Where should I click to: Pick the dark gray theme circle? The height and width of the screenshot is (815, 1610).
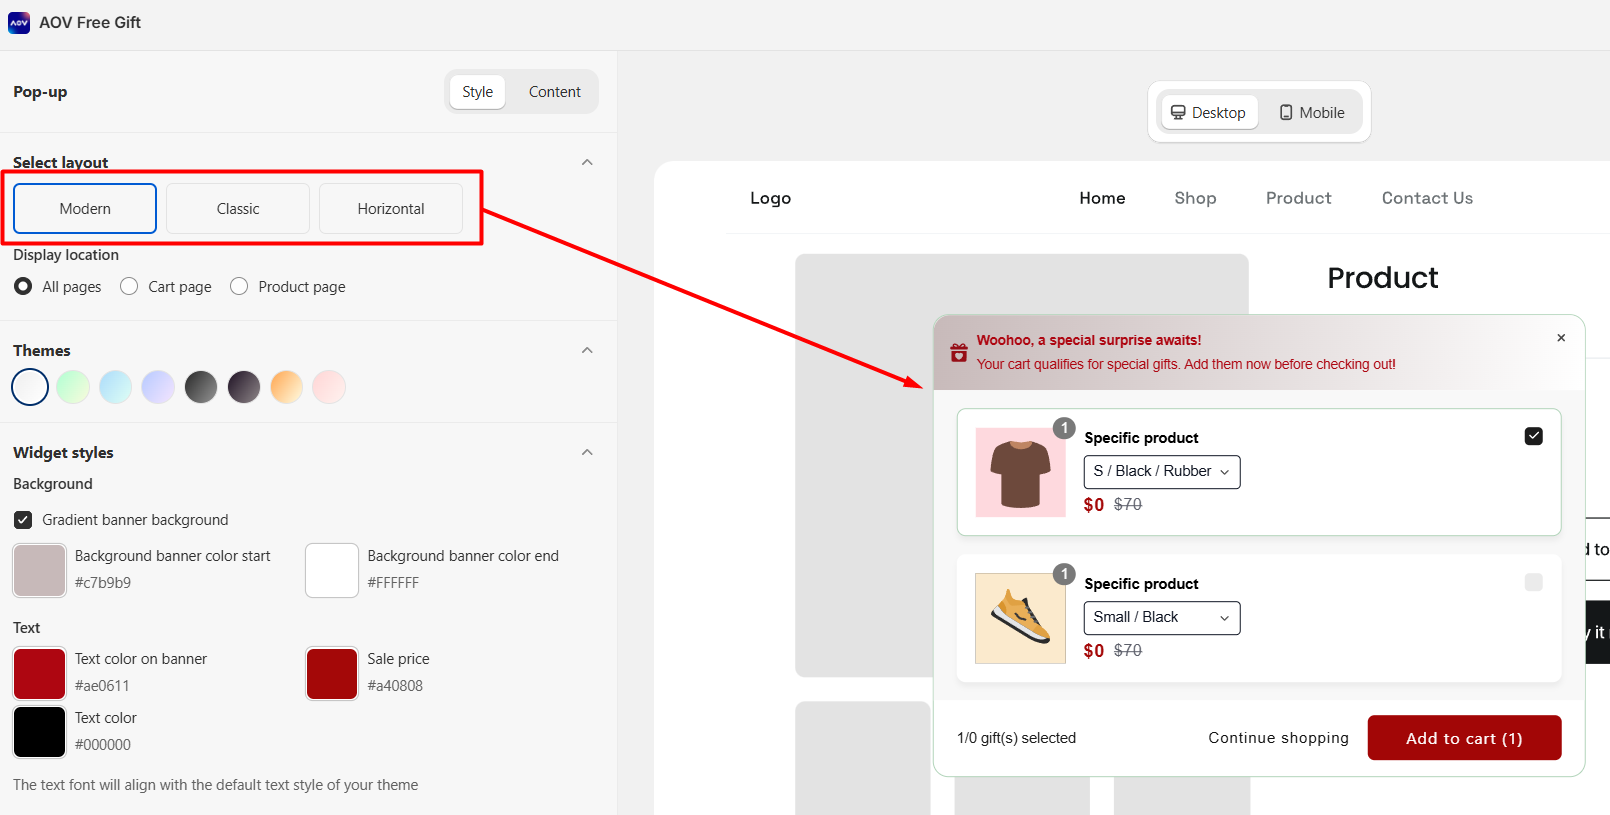[x=201, y=387]
